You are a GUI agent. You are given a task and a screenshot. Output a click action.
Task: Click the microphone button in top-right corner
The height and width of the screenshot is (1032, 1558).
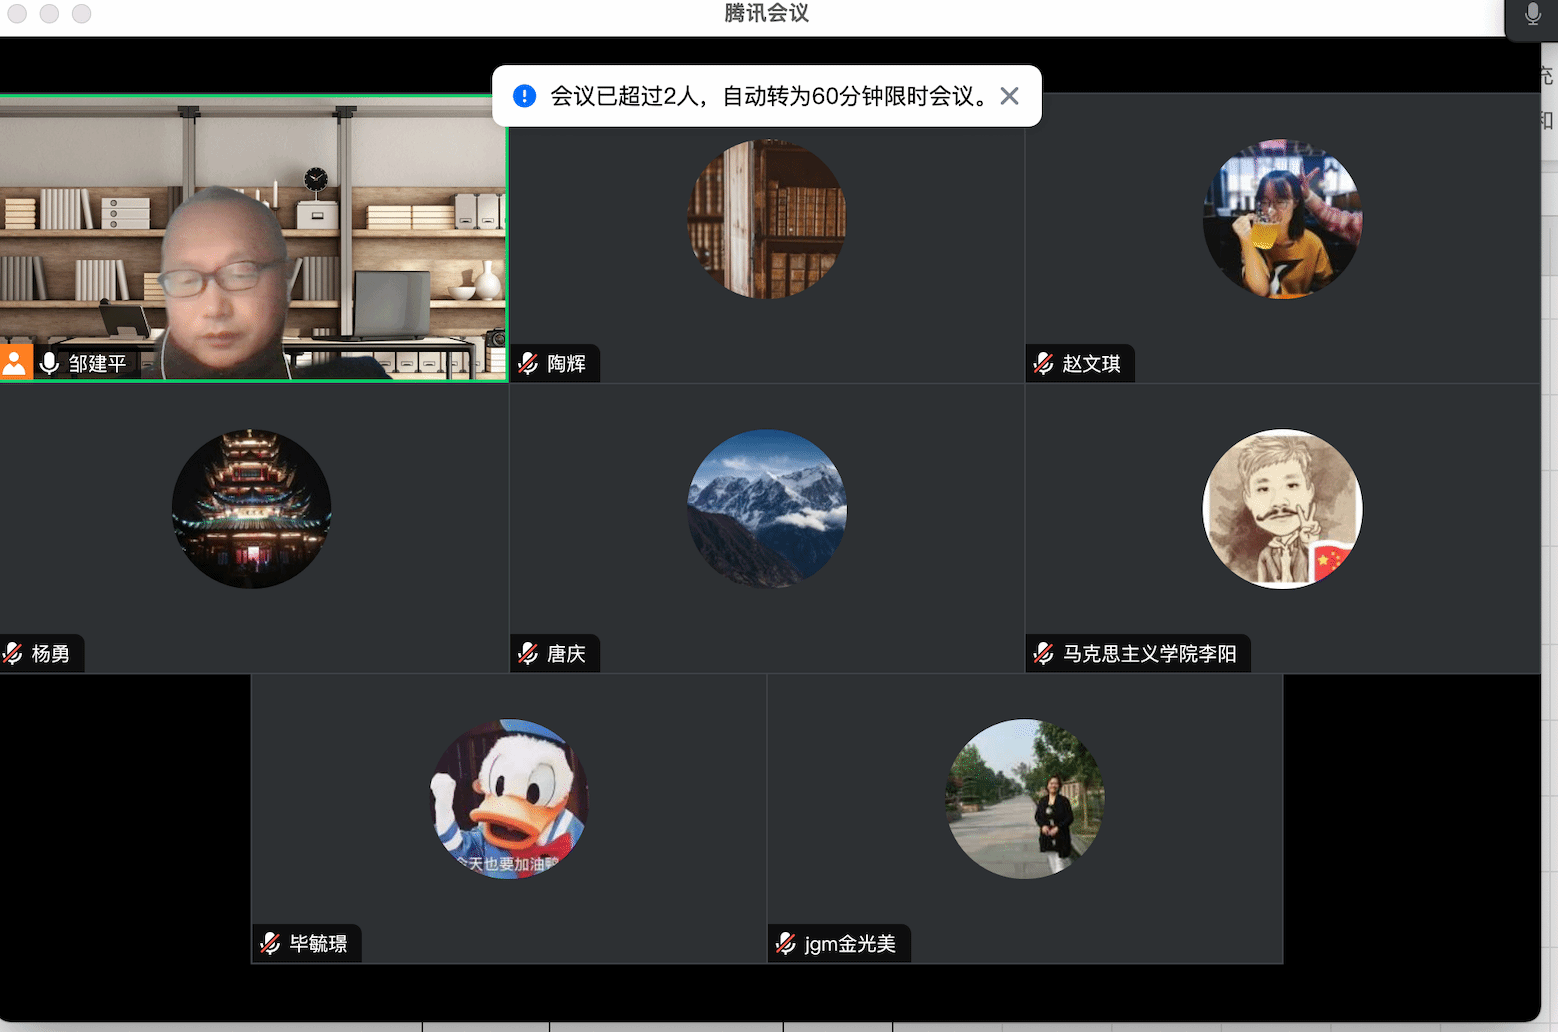(1532, 15)
